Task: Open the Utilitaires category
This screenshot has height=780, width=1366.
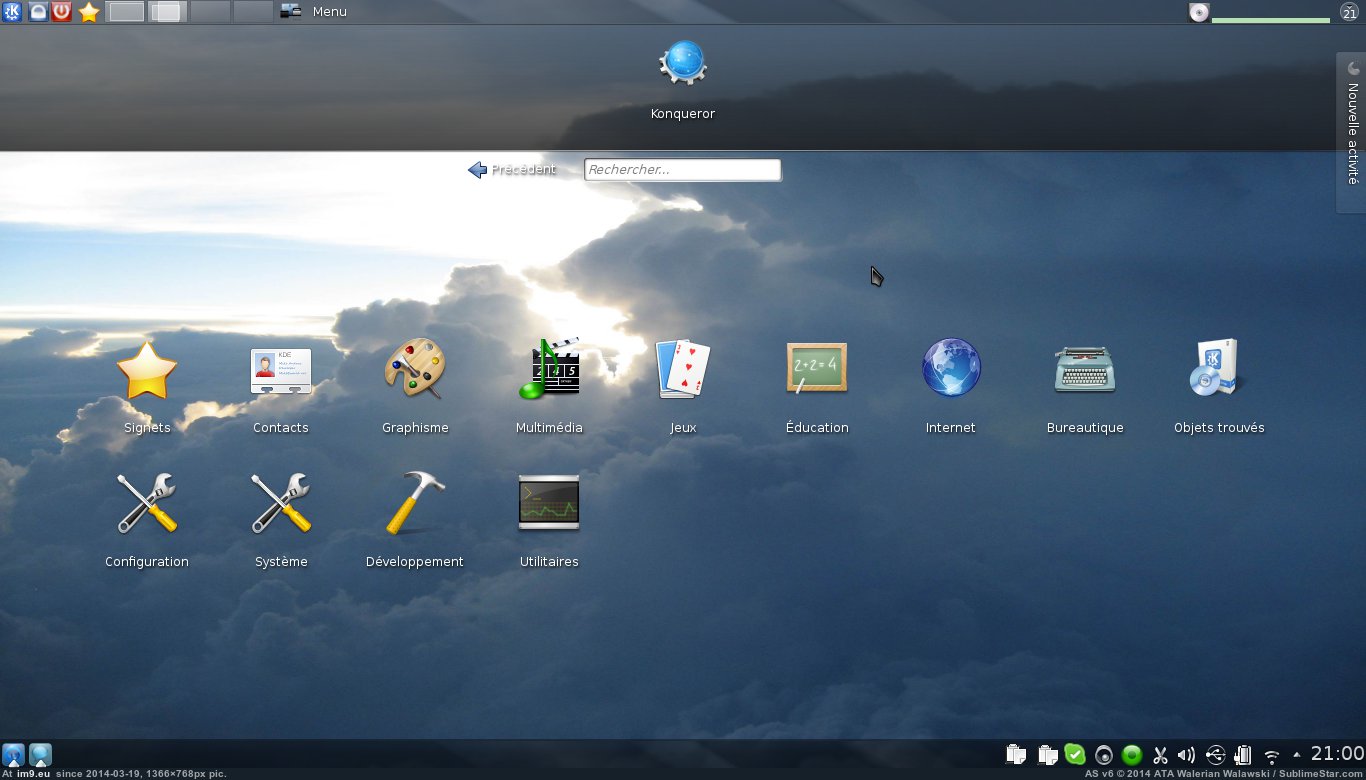Action: [548, 504]
